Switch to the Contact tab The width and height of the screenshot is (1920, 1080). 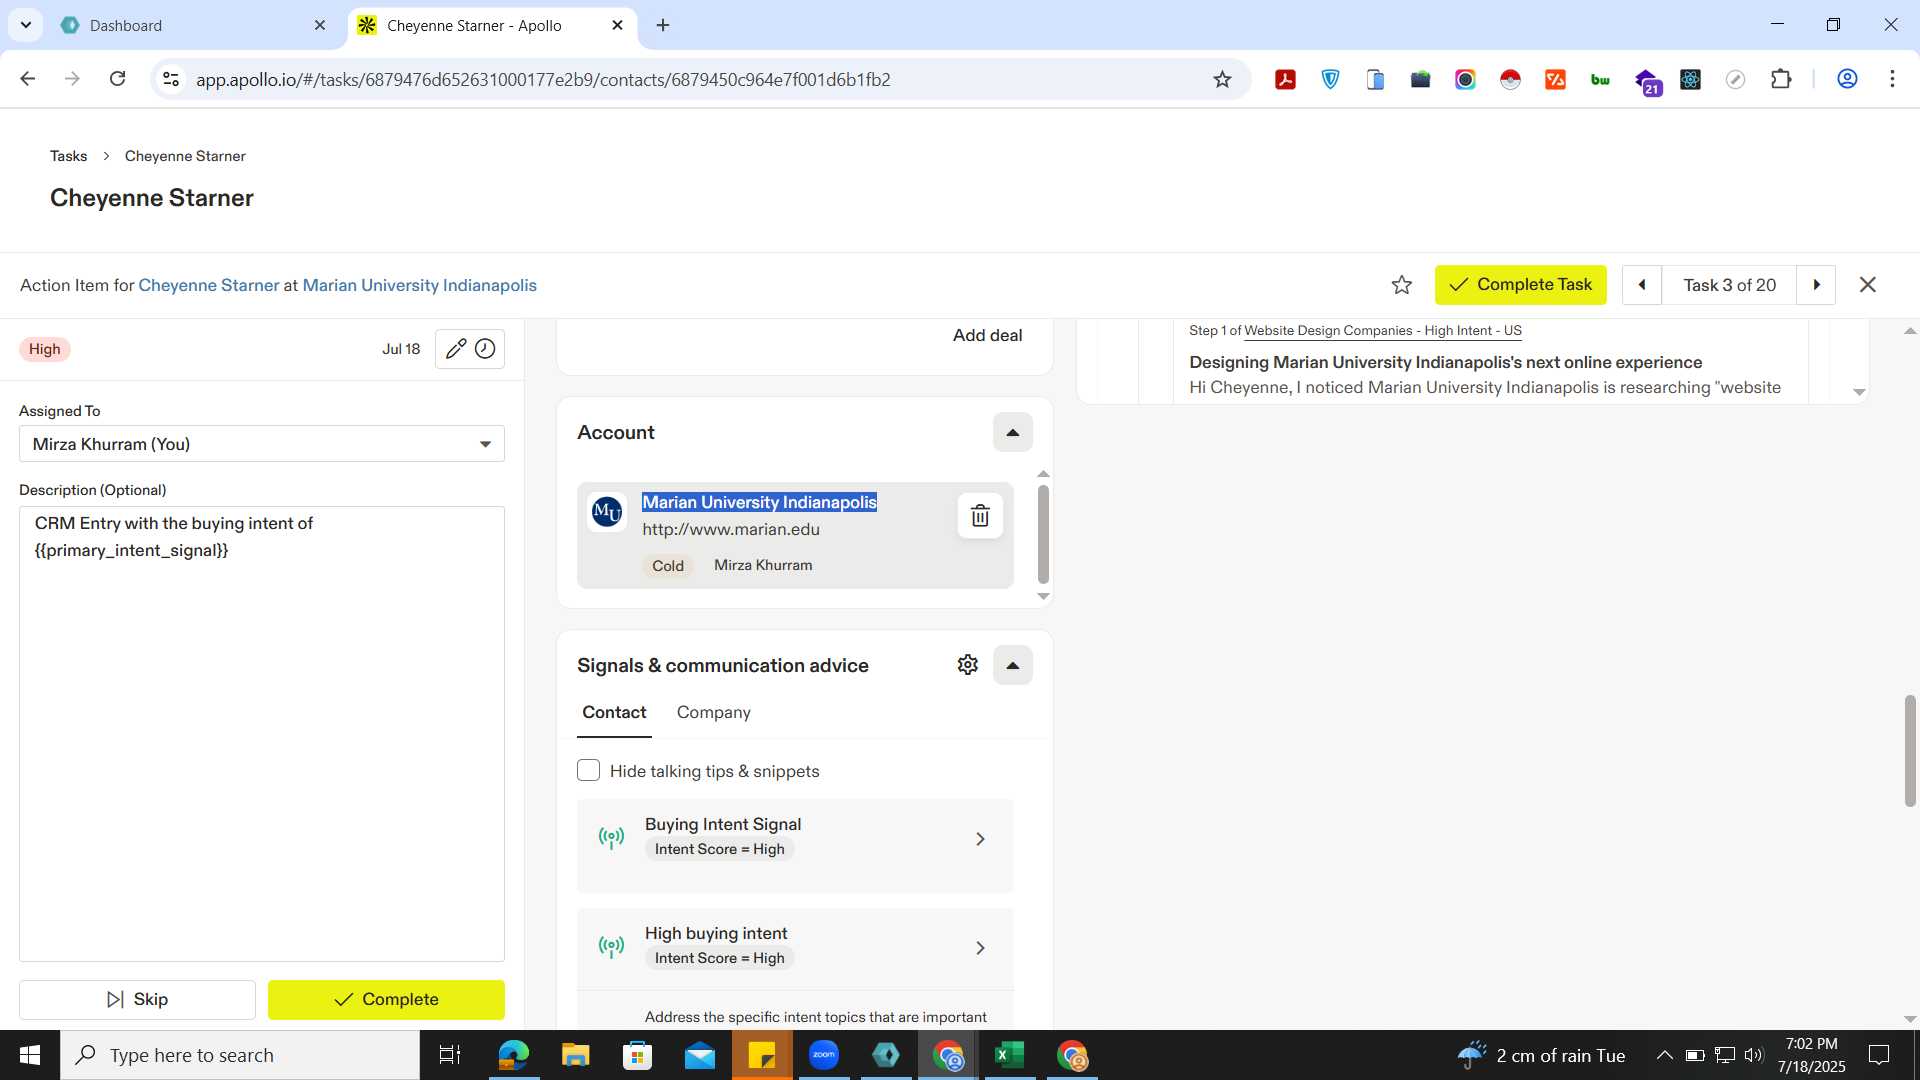pyautogui.click(x=614, y=712)
